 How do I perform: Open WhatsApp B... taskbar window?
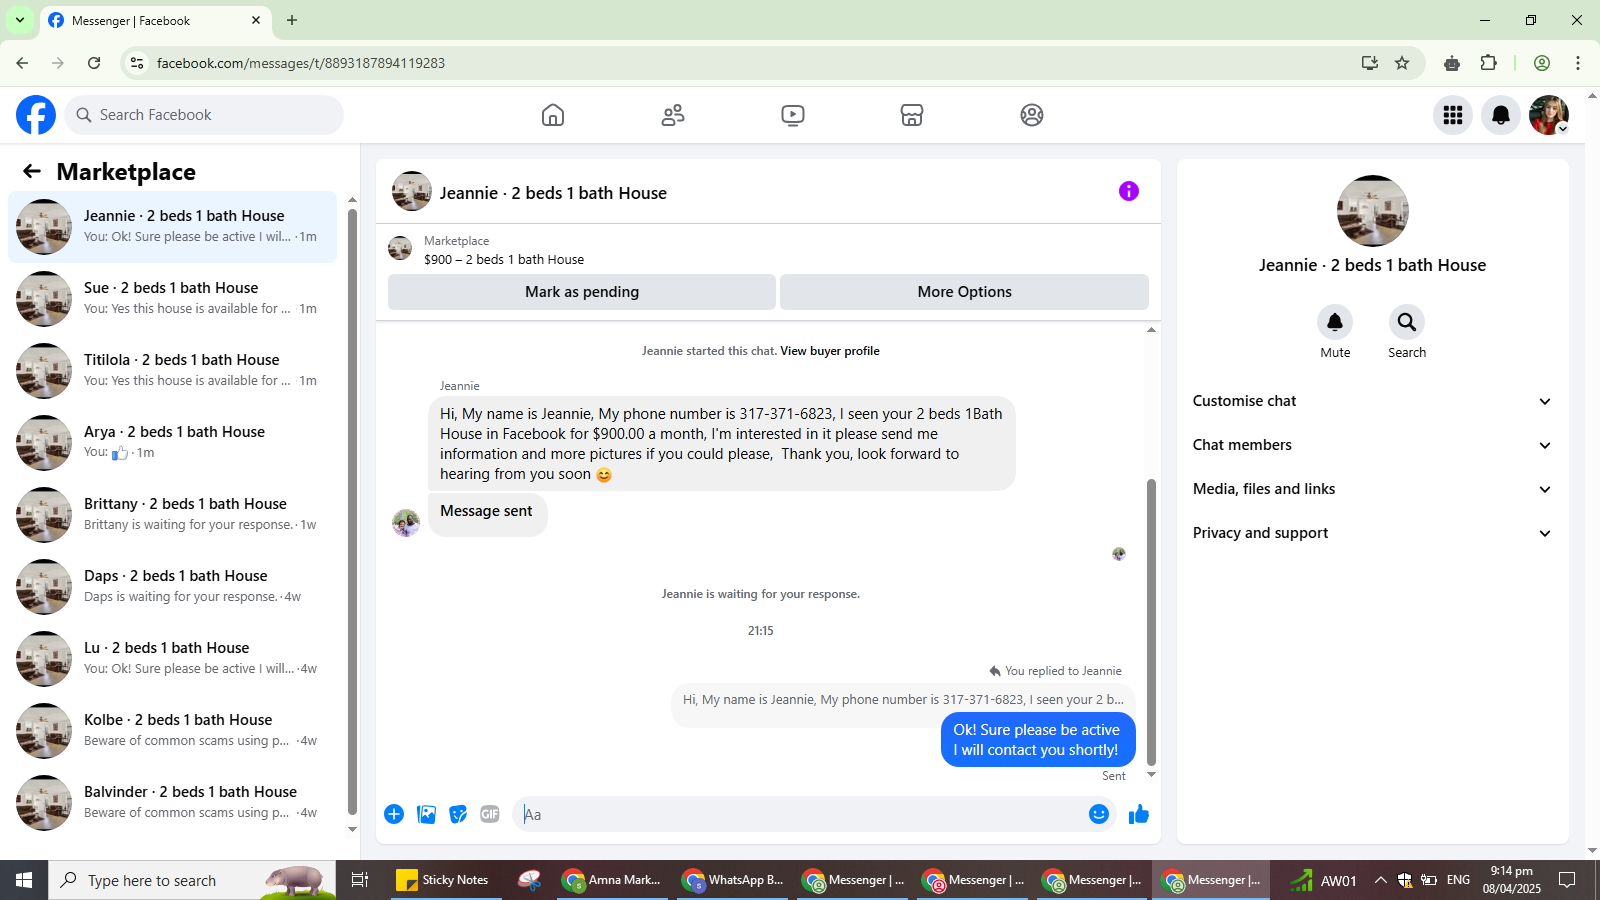pos(733,880)
